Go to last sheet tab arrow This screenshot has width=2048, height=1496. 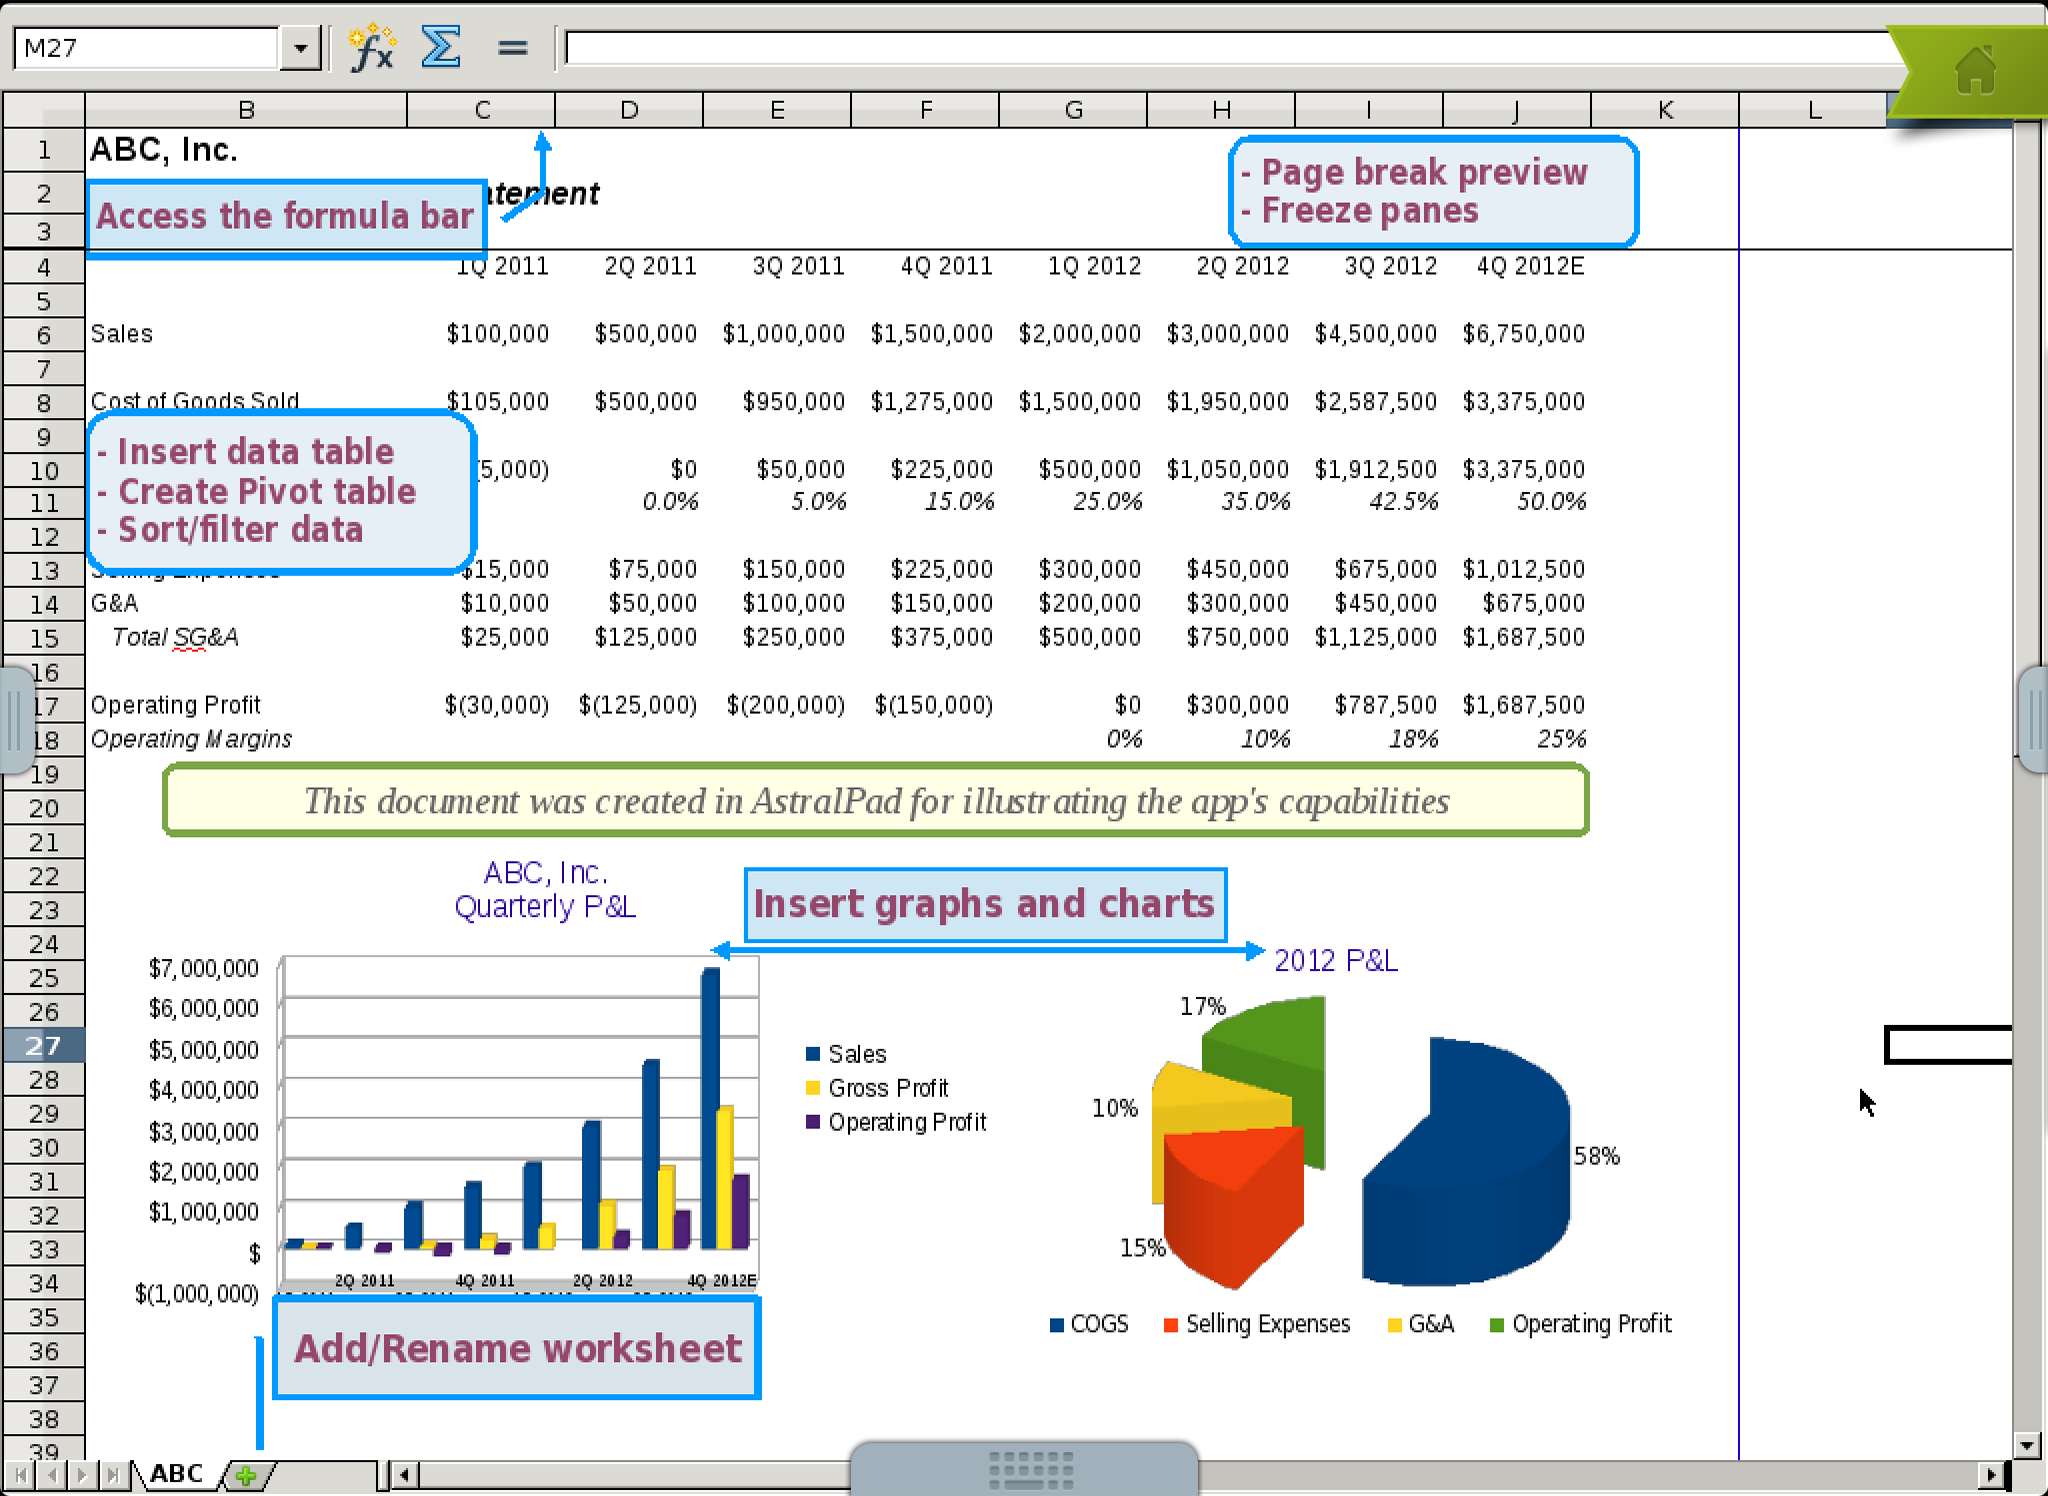coord(113,1475)
